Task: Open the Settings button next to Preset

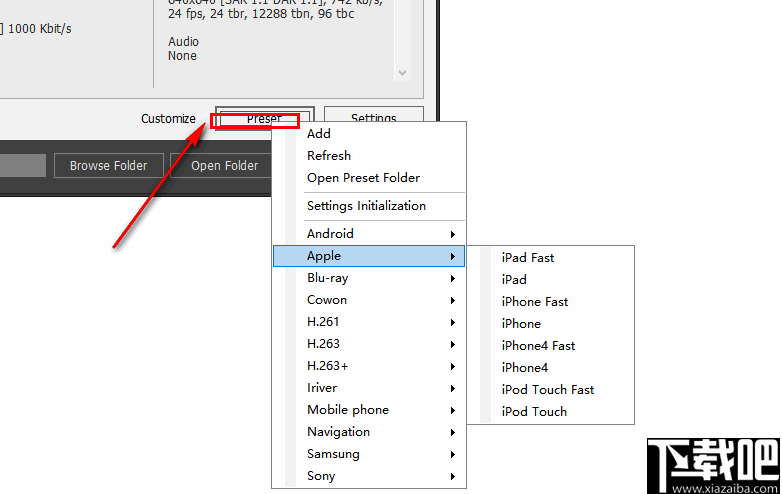Action: point(374,115)
